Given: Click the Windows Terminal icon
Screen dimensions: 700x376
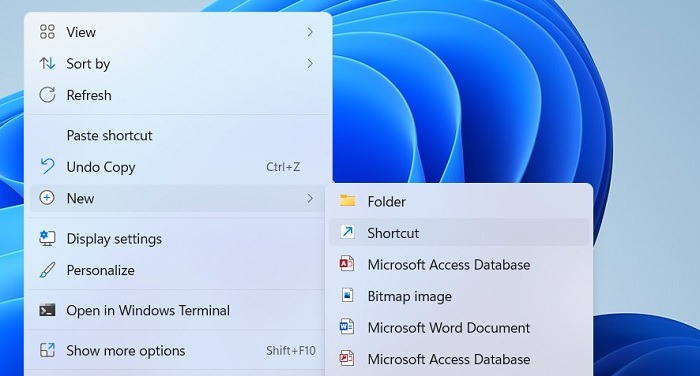Looking at the screenshot, I should pyautogui.click(x=47, y=310).
